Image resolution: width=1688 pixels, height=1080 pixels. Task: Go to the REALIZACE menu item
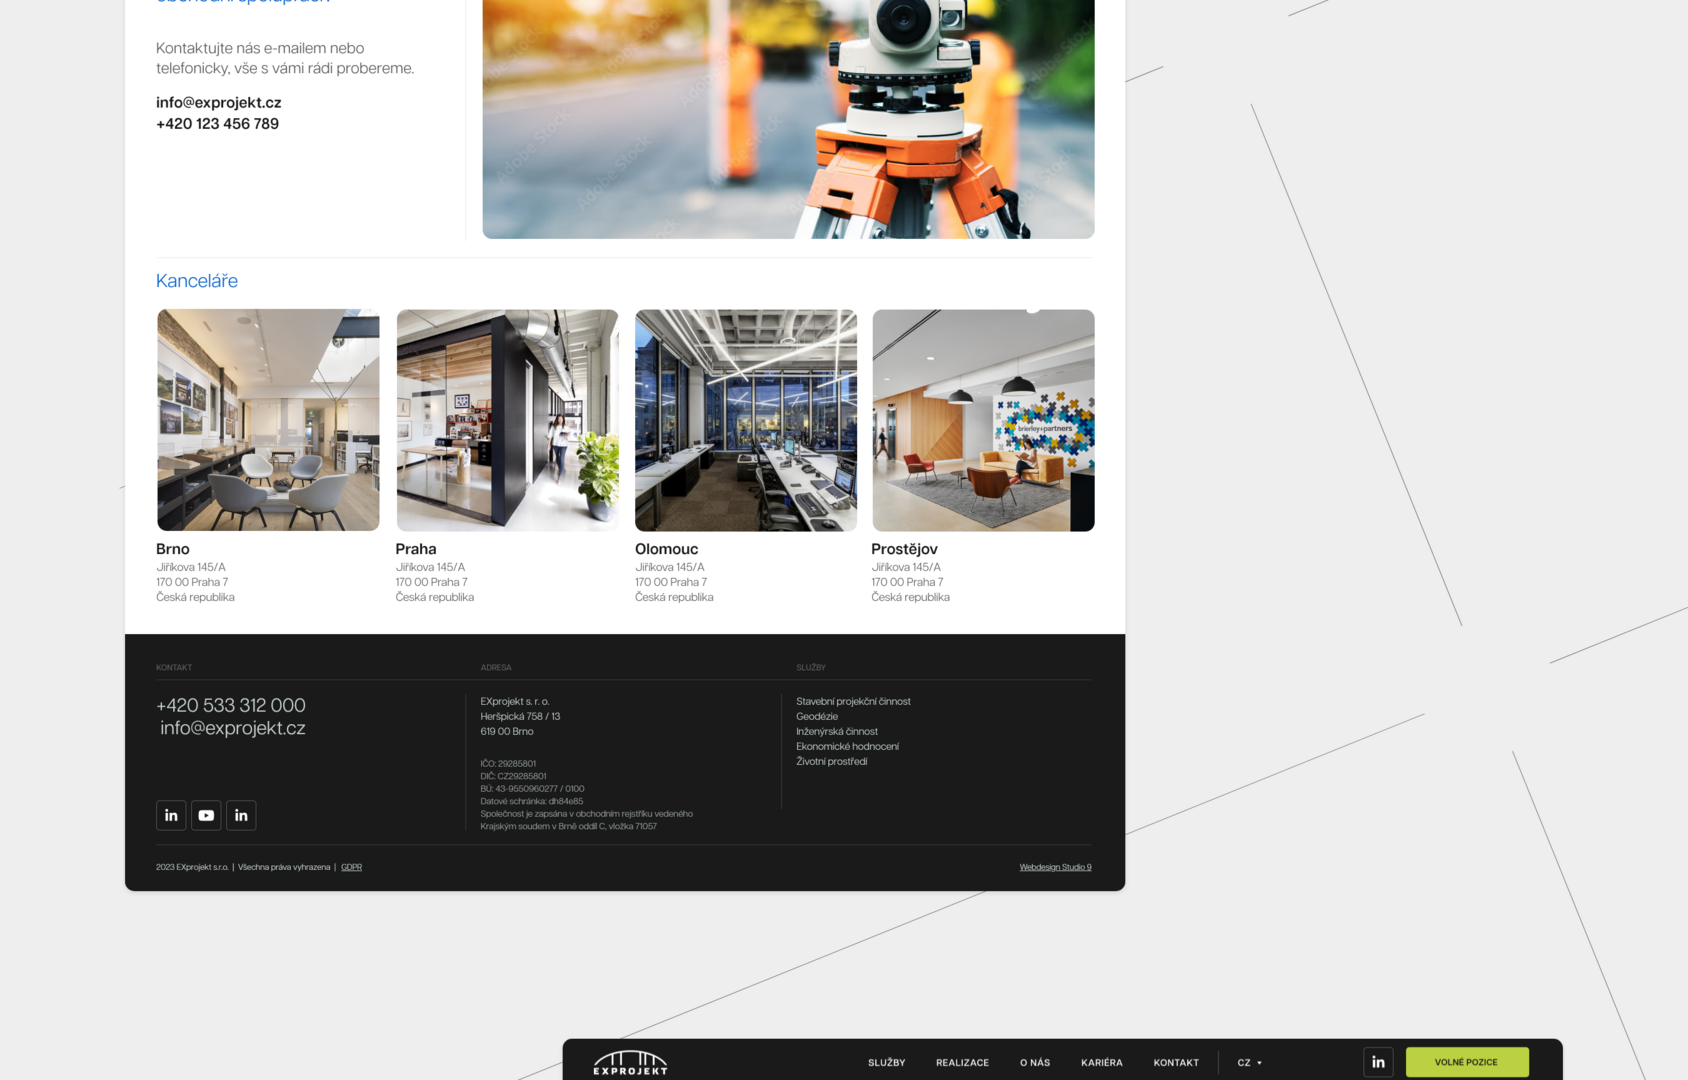[x=962, y=1063]
